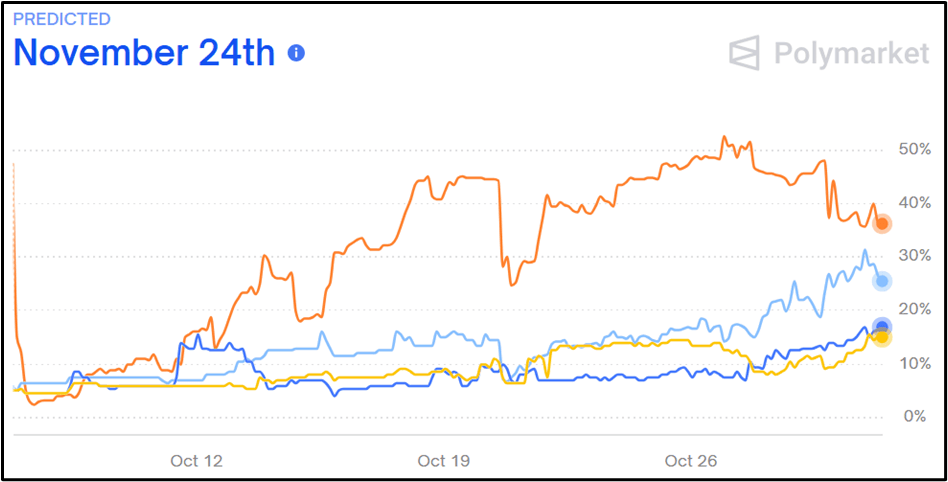Click the orange line's endpoint dot
The width and height of the screenshot is (948, 482).
[x=882, y=223]
